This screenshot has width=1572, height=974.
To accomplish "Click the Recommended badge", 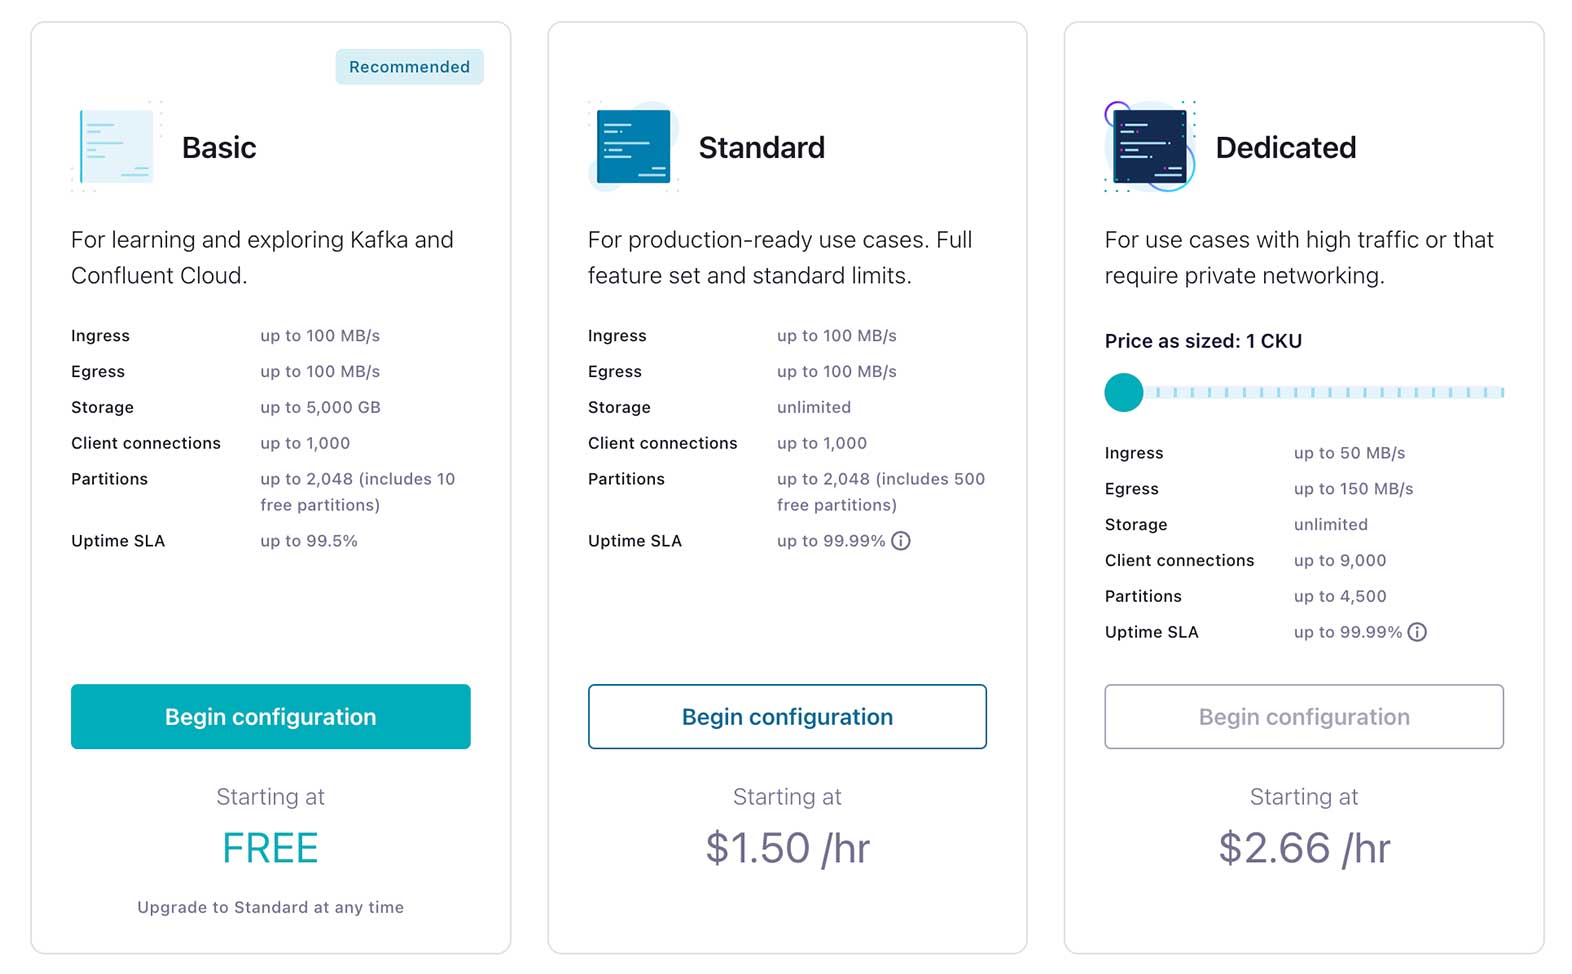I will 409,67.
